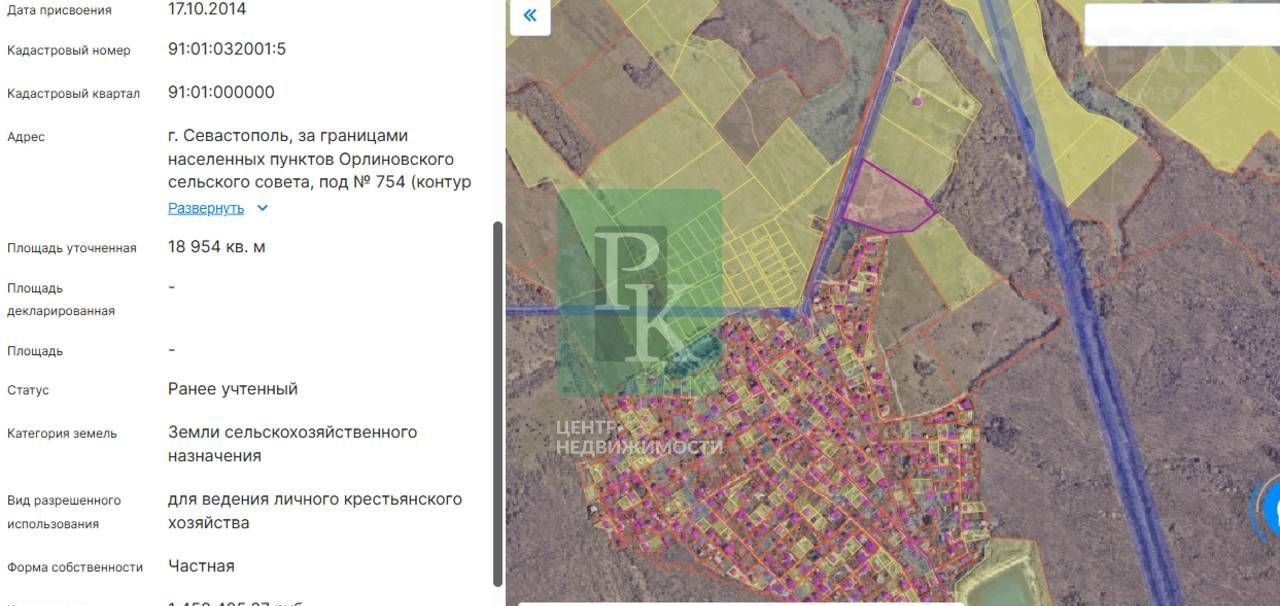1280x606 pixels.
Task: Open the Развернуть link under address
Action: [x=205, y=208]
